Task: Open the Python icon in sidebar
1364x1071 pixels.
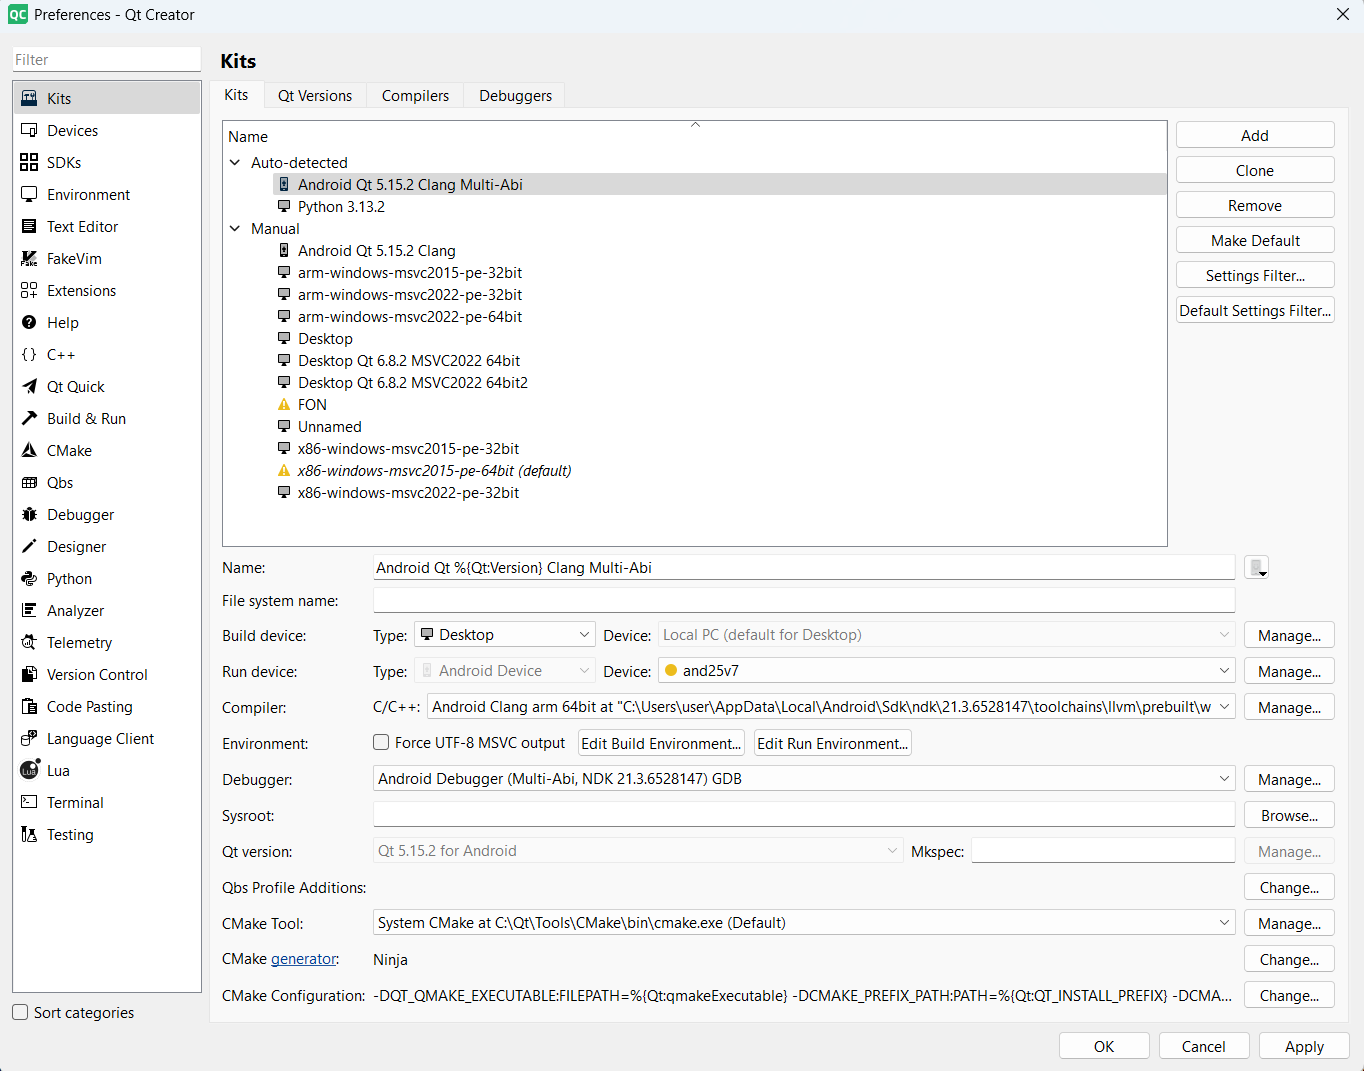Action: pyautogui.click(x=29, y=578)
